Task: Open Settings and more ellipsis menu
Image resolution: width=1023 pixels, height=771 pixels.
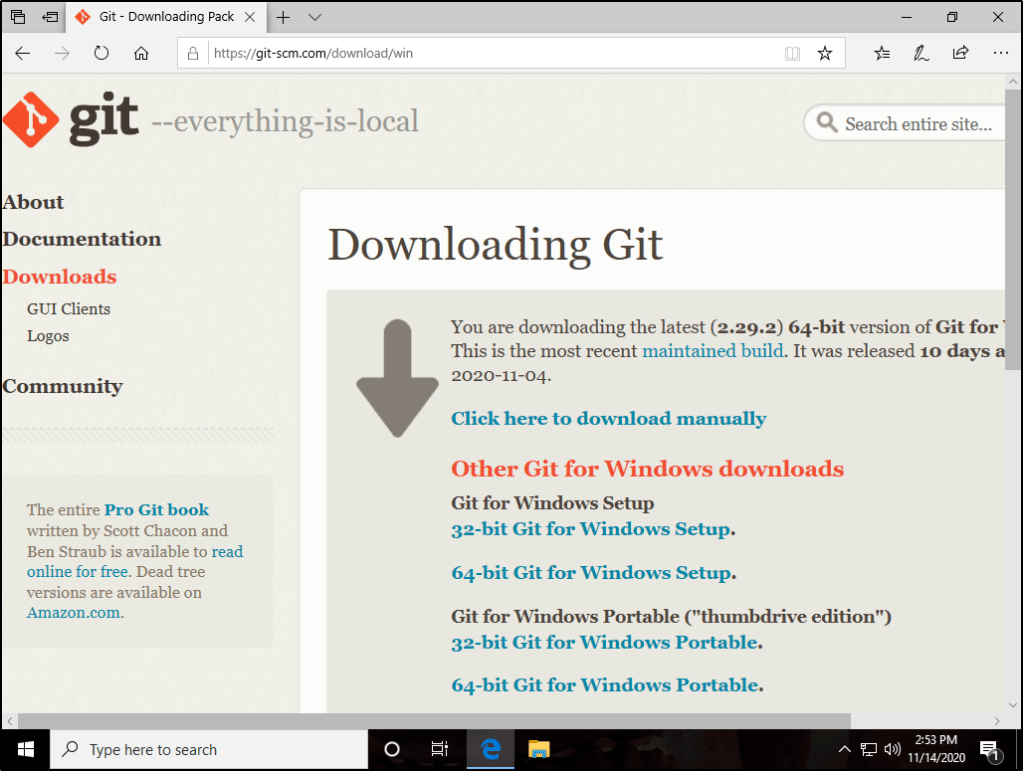Action: [1000, 54]
